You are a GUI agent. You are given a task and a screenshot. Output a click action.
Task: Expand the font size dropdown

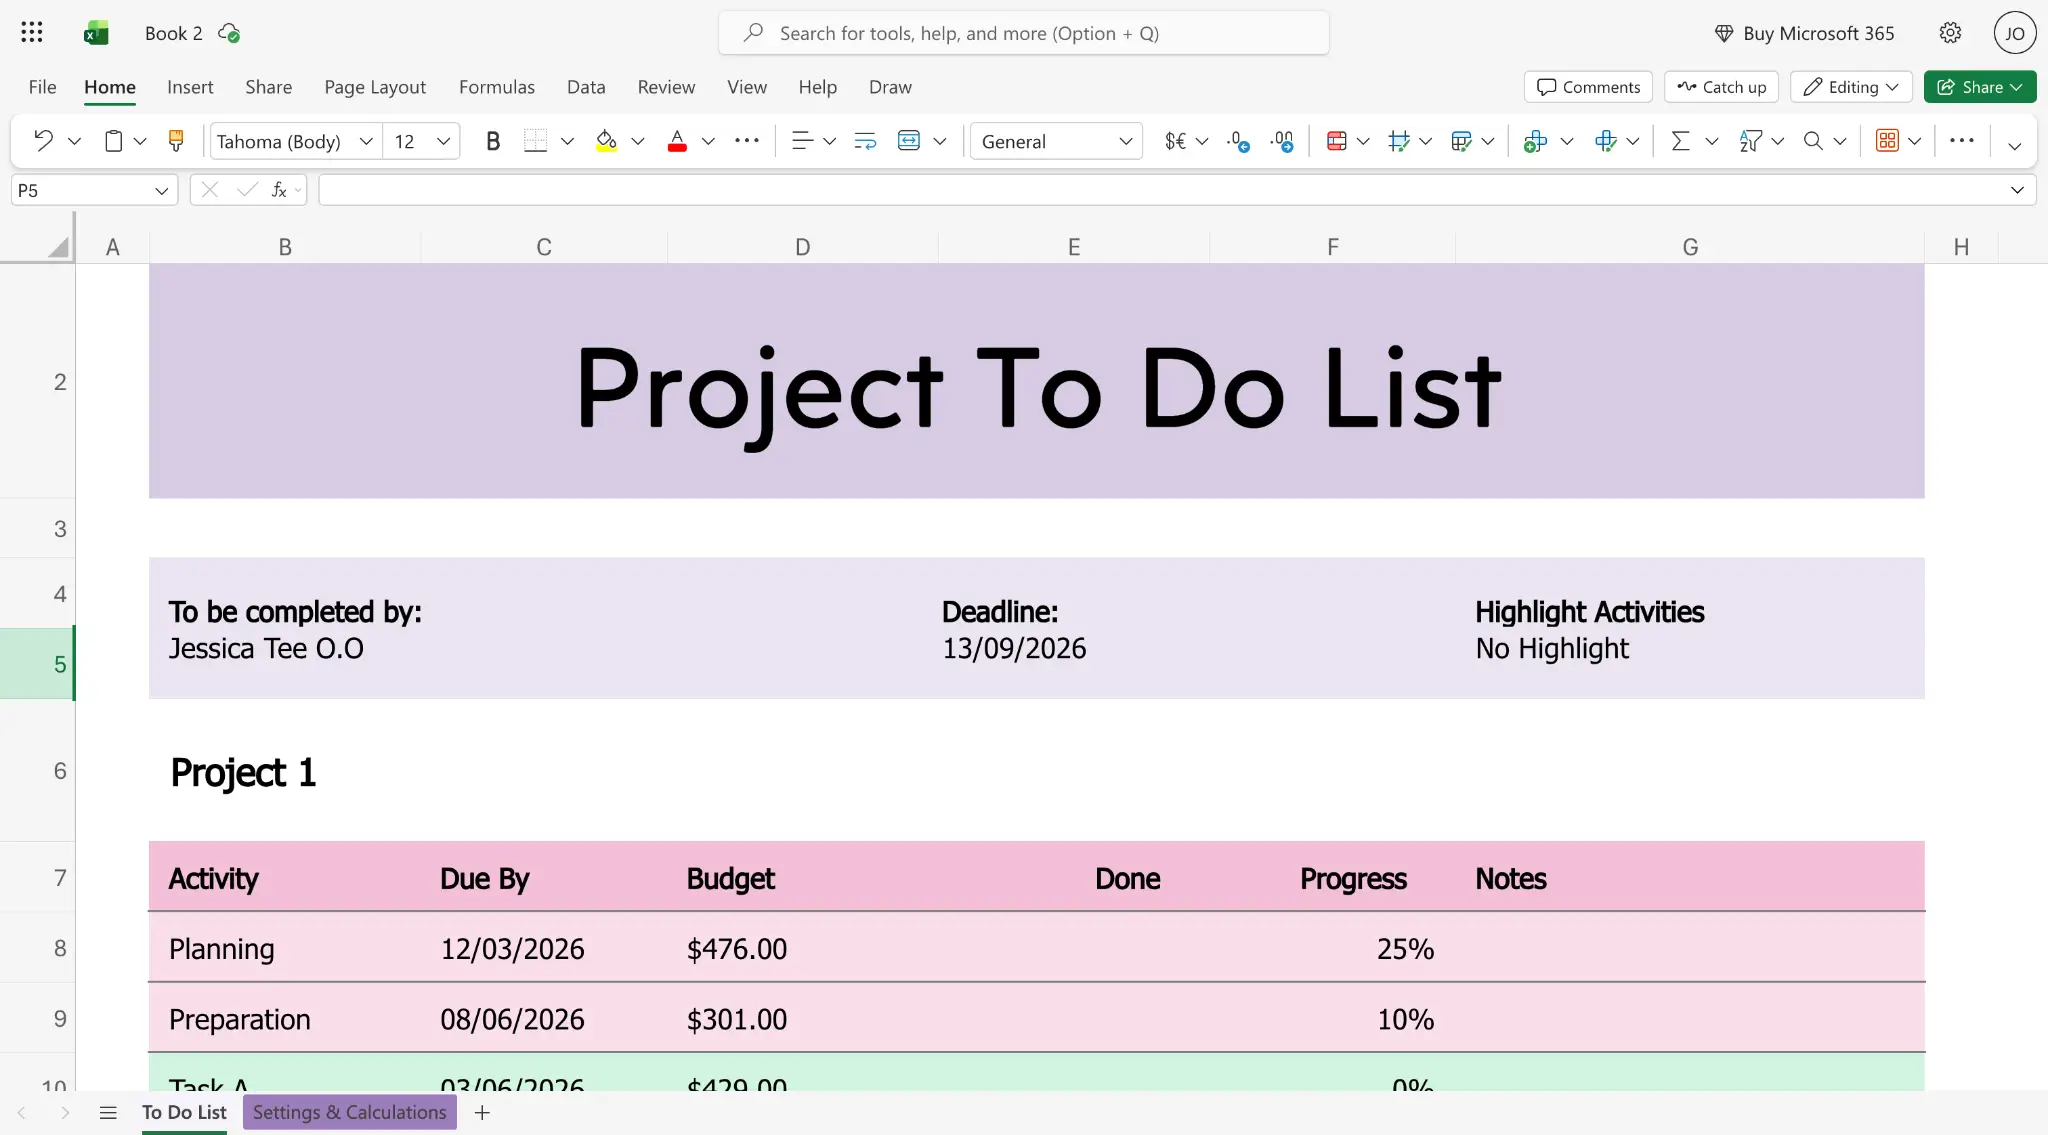coord(443,141)
